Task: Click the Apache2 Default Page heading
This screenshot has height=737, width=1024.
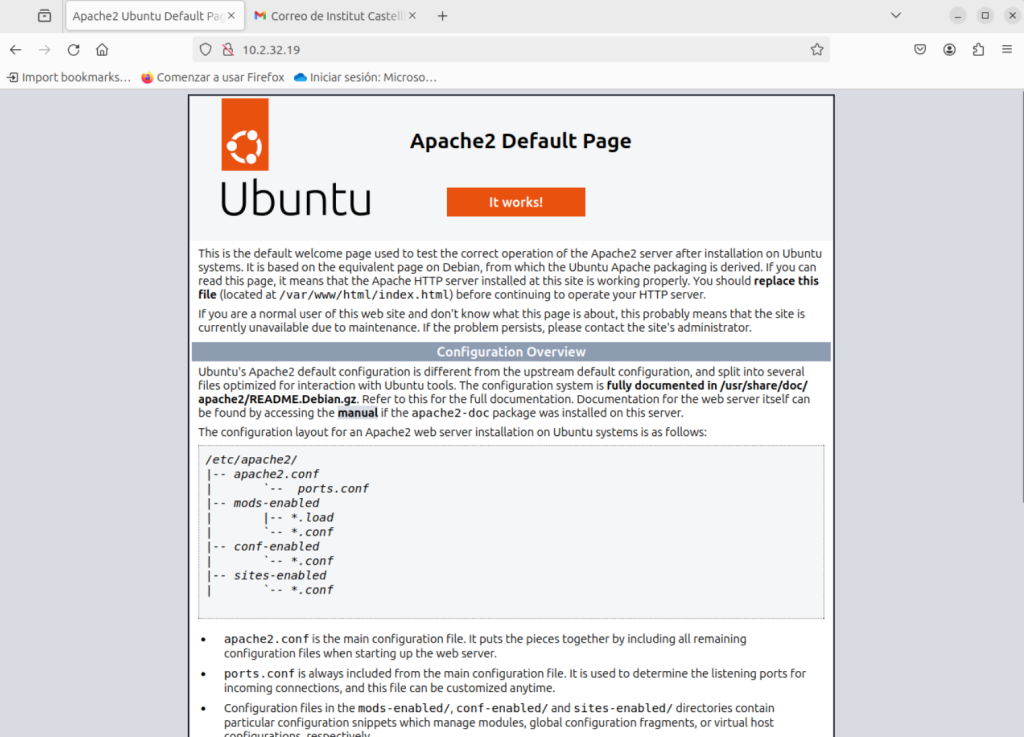Action: 520,141
